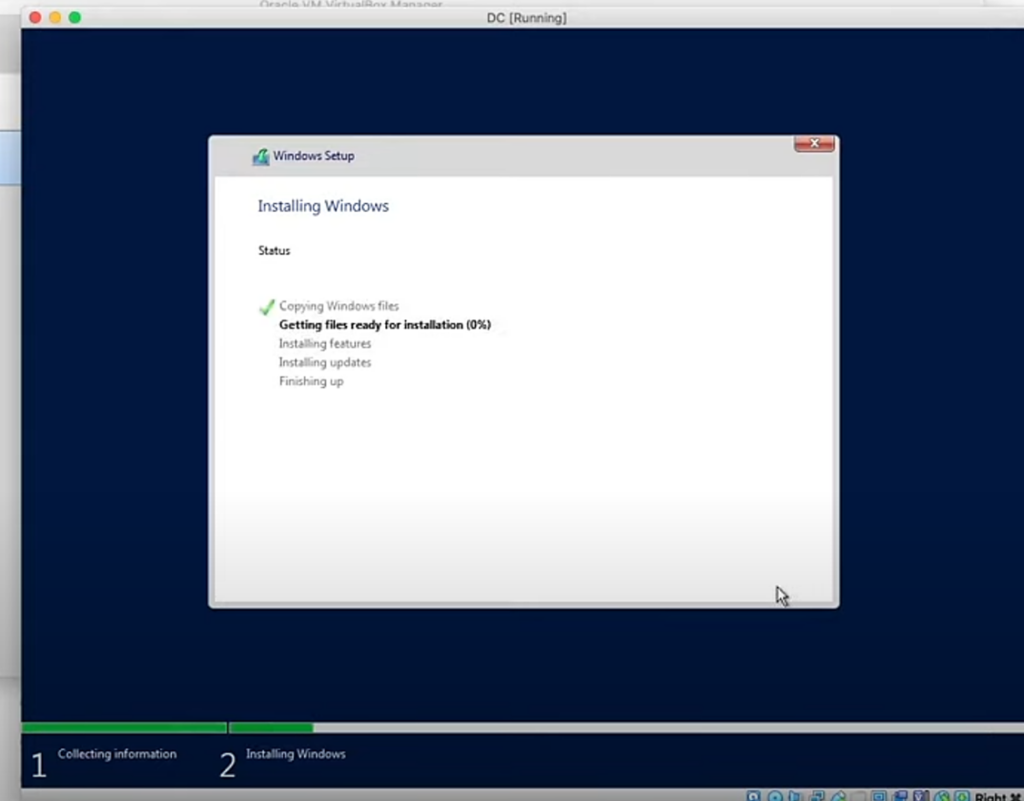Click the Collecting information progress bar
This screenshot has height=801, width=1024.
[124, 728]
